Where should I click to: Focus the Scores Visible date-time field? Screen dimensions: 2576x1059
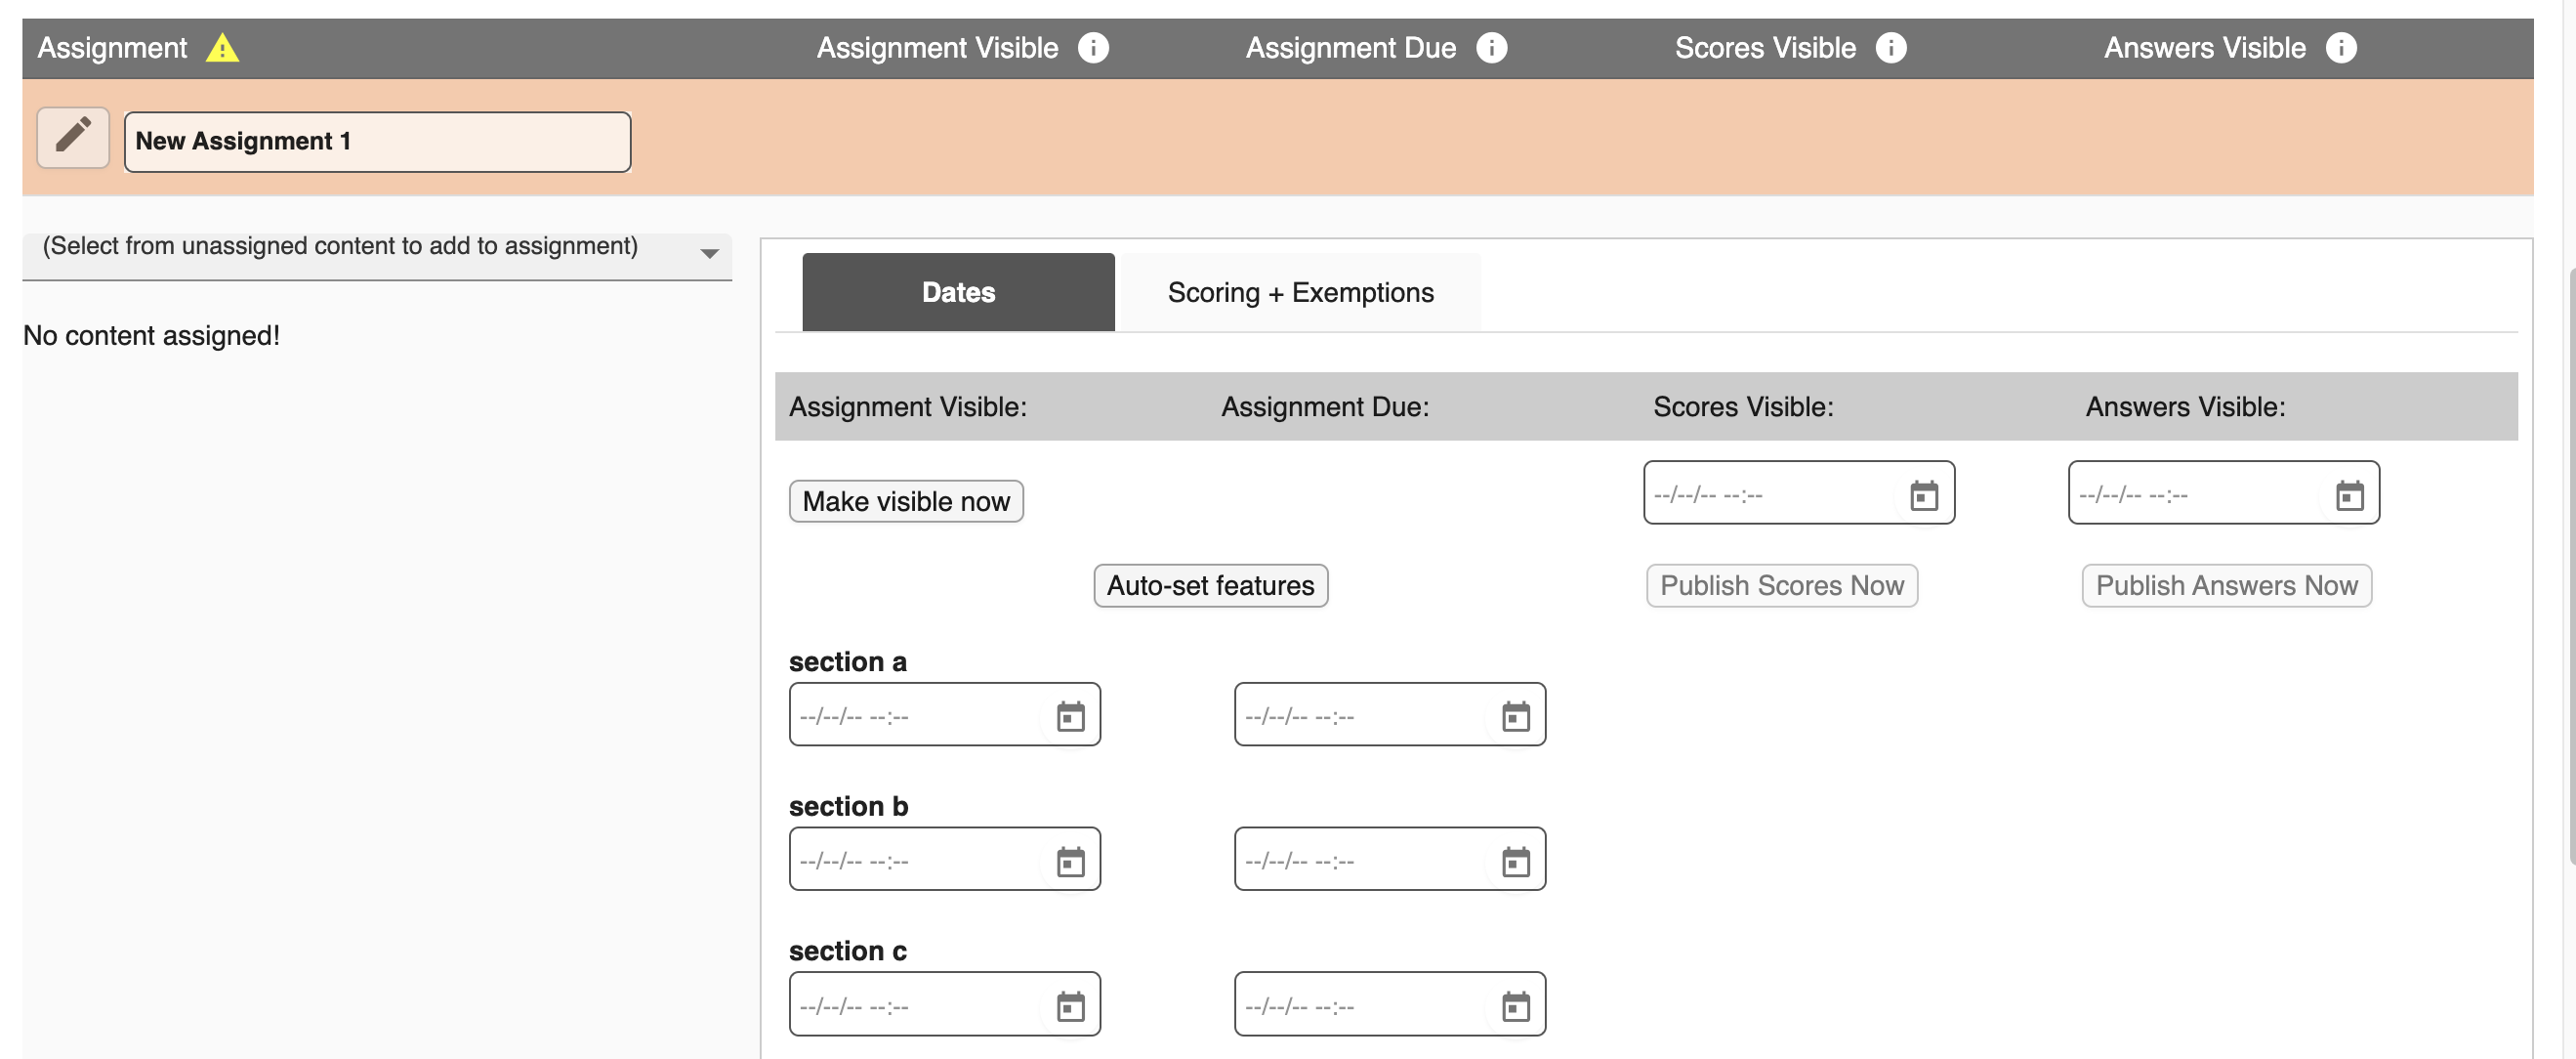point(1798,492)
